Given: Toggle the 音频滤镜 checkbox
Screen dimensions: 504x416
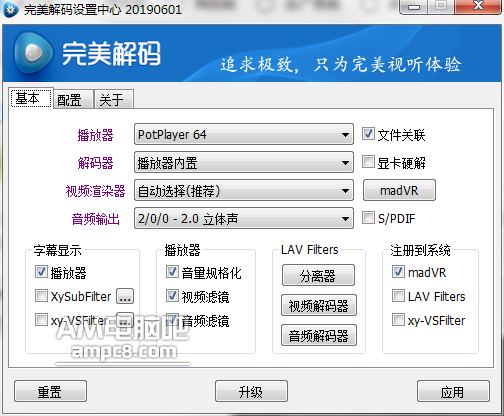Looking at the screenshot, I should [x=172, y=320].
